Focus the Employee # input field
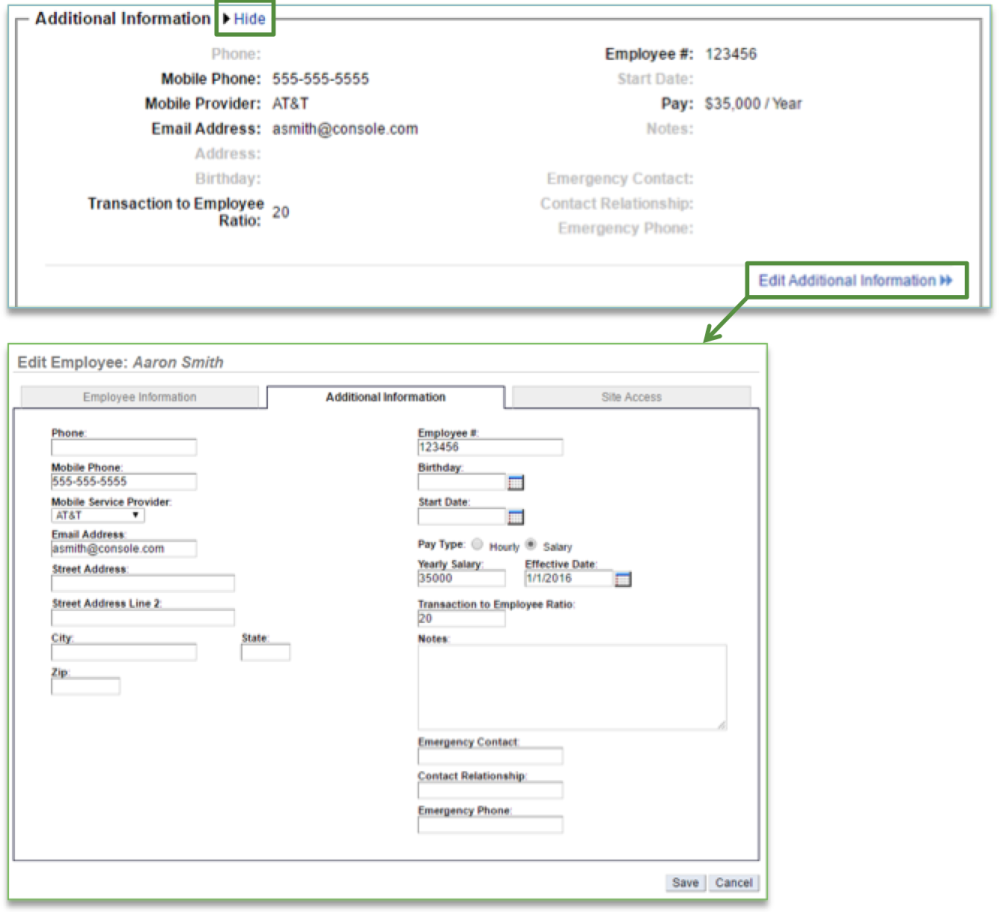This screenshot has height=912, width=1000. coord(490,447)
